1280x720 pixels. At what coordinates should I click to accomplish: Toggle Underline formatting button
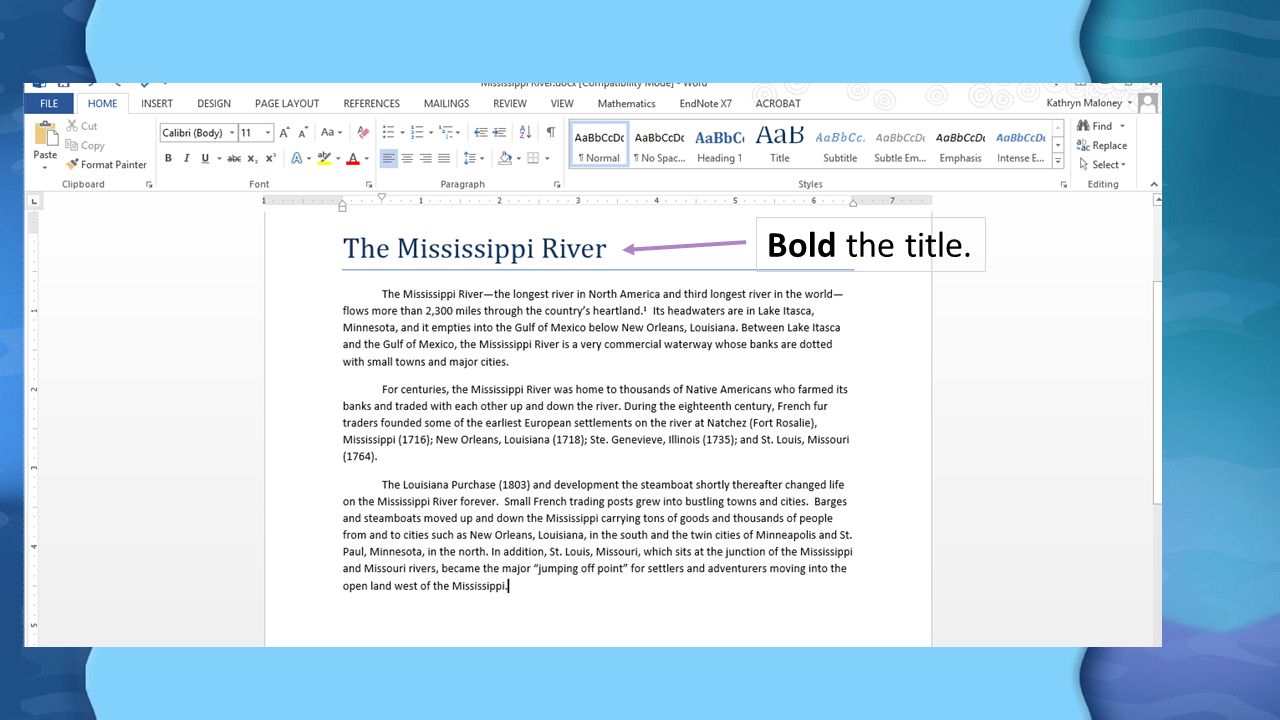point(205,158)
